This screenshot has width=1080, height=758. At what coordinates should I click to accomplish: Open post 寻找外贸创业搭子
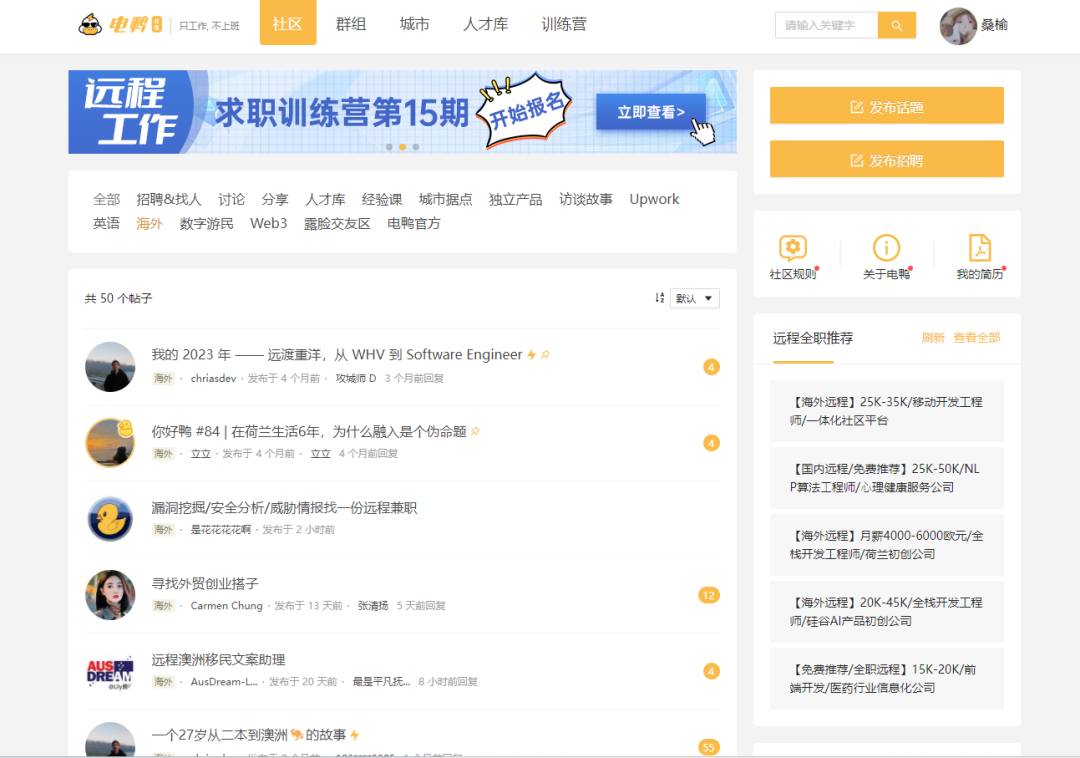pos(205,584)
